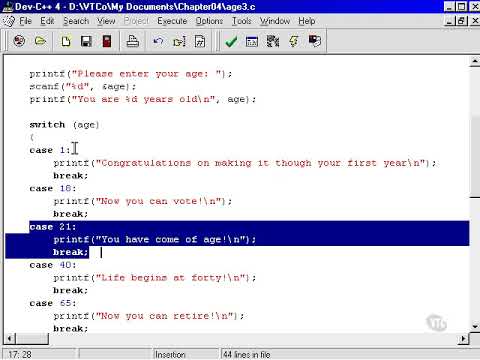Click the folder-with-cursor toolbar icon
Viewport: 480px width, 360px height.
[x=179, y=42]
